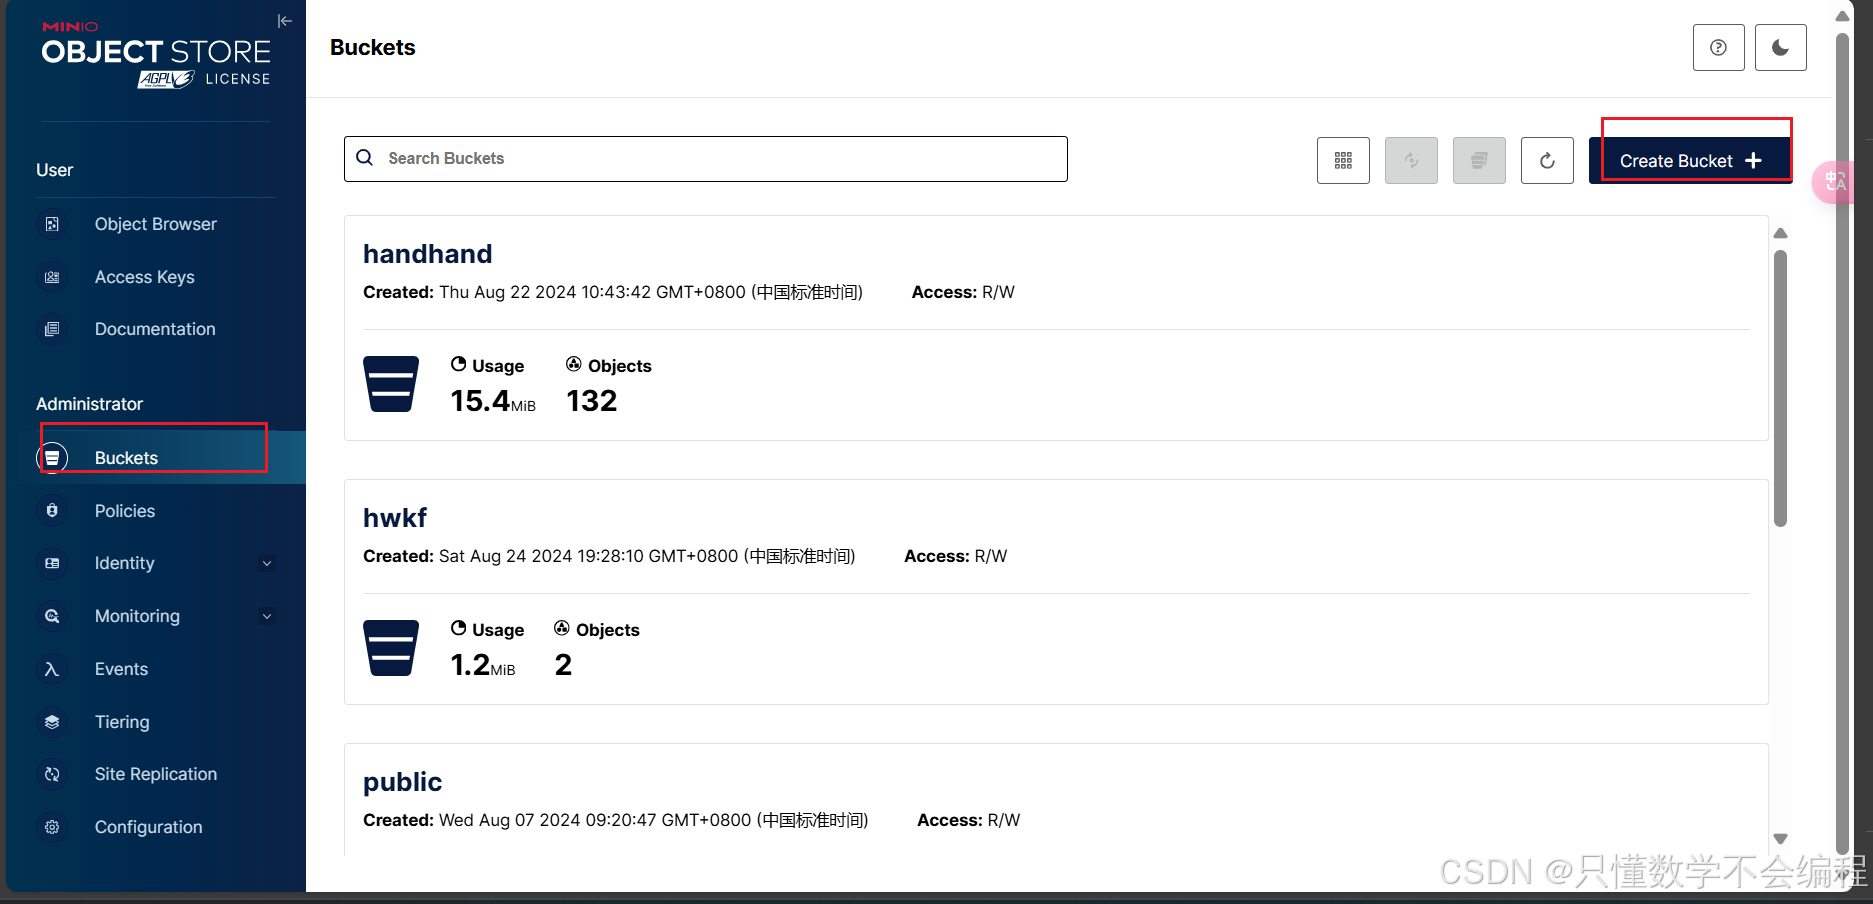1873x904 pixels.
Task: Click hwkf usage value 1.2 MiB
Action: point(483,665)
